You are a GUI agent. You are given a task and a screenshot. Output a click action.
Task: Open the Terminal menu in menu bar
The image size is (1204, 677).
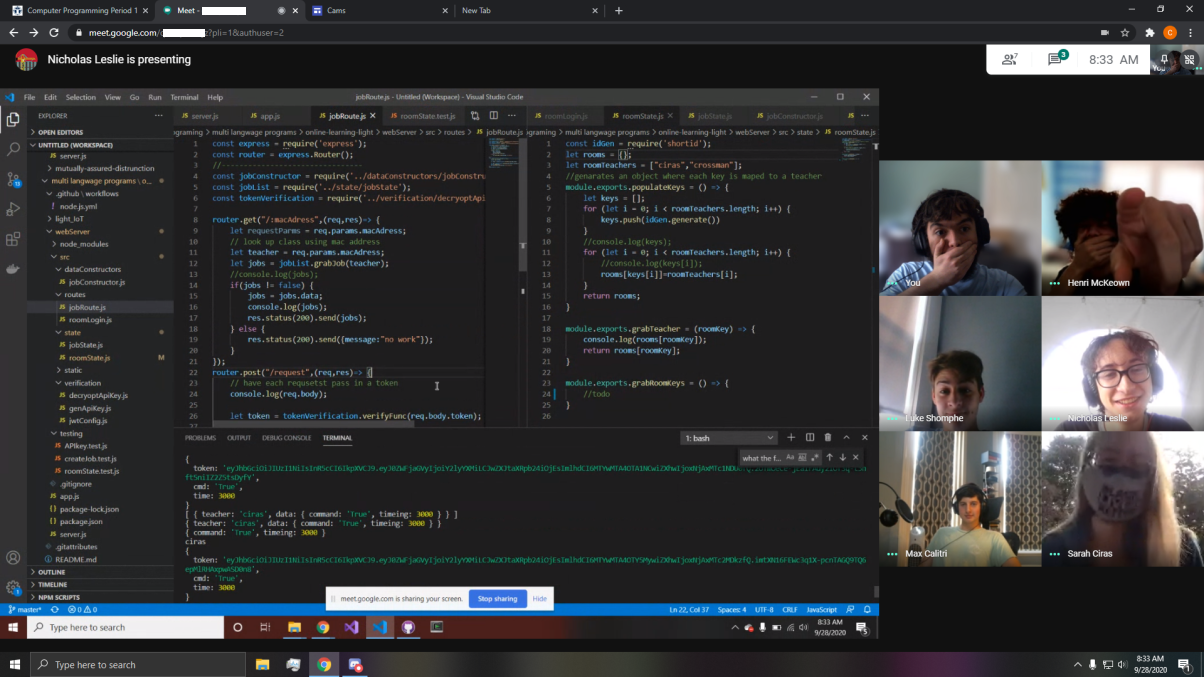click(x=184, y=98)
